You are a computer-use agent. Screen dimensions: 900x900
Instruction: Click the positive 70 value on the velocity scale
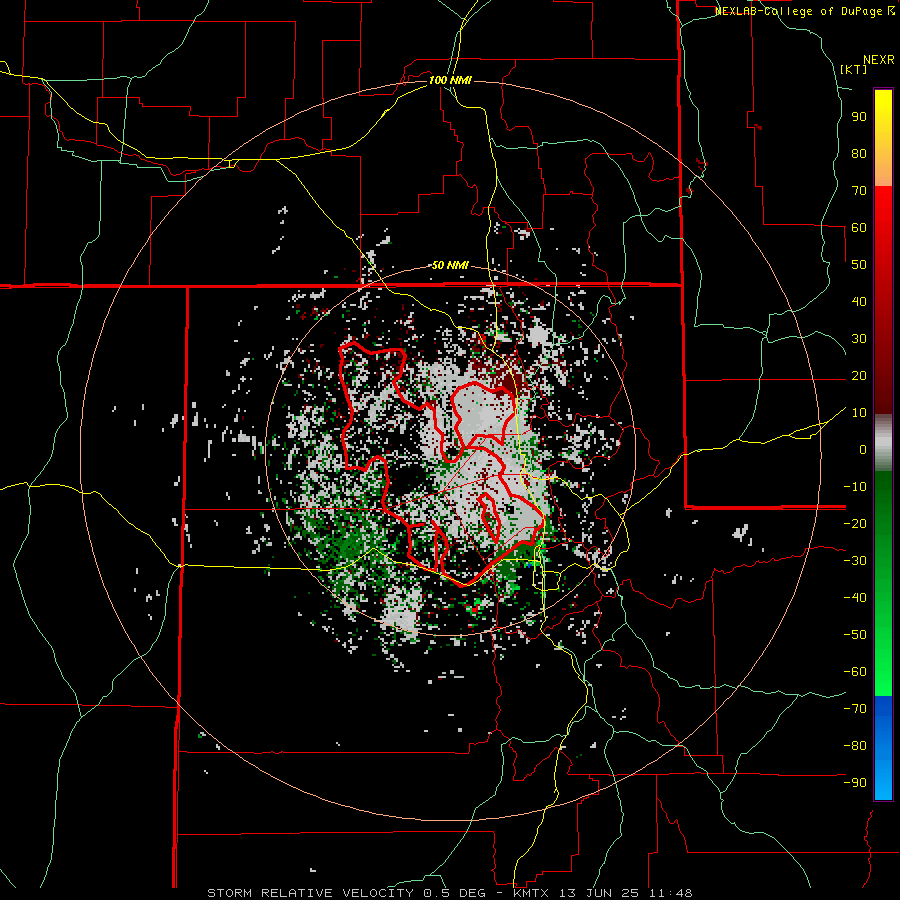click(859, 191)
